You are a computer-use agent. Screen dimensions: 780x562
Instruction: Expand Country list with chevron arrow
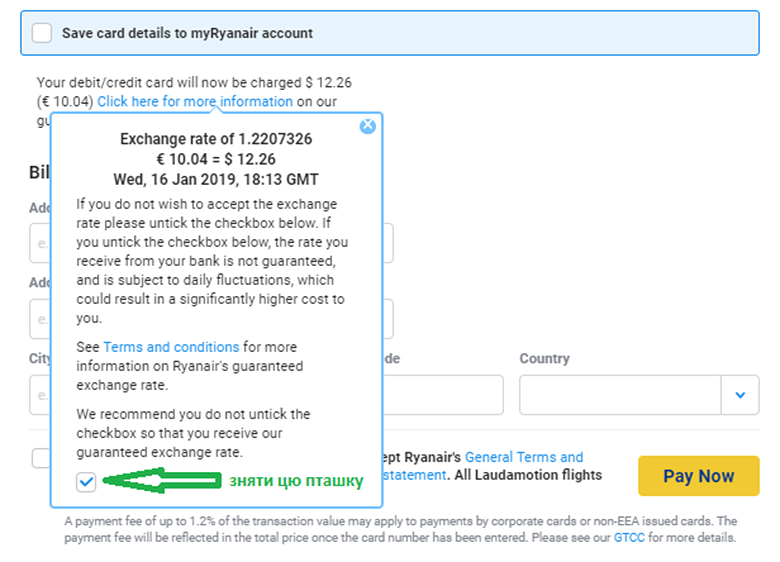pos(740,395)
